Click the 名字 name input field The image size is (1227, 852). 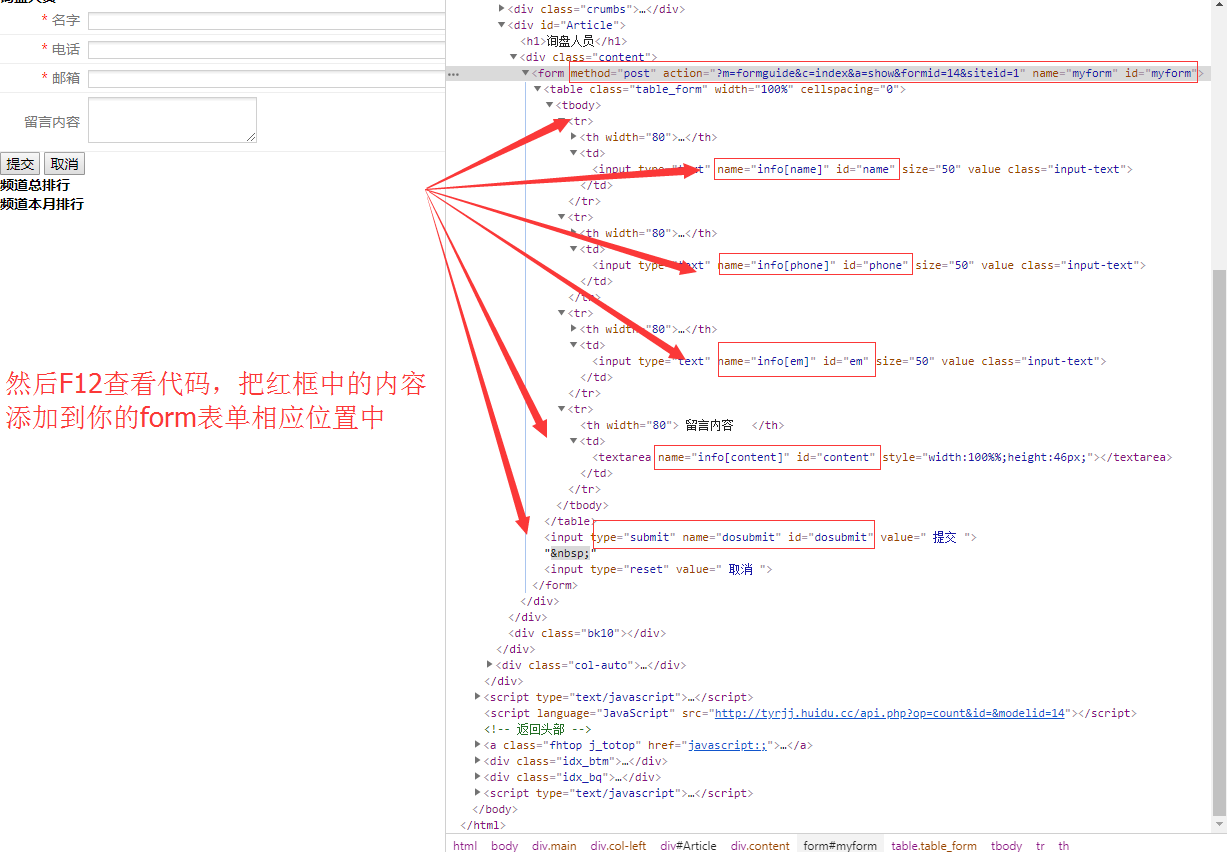pyautogui.click(x=266, y=21)
